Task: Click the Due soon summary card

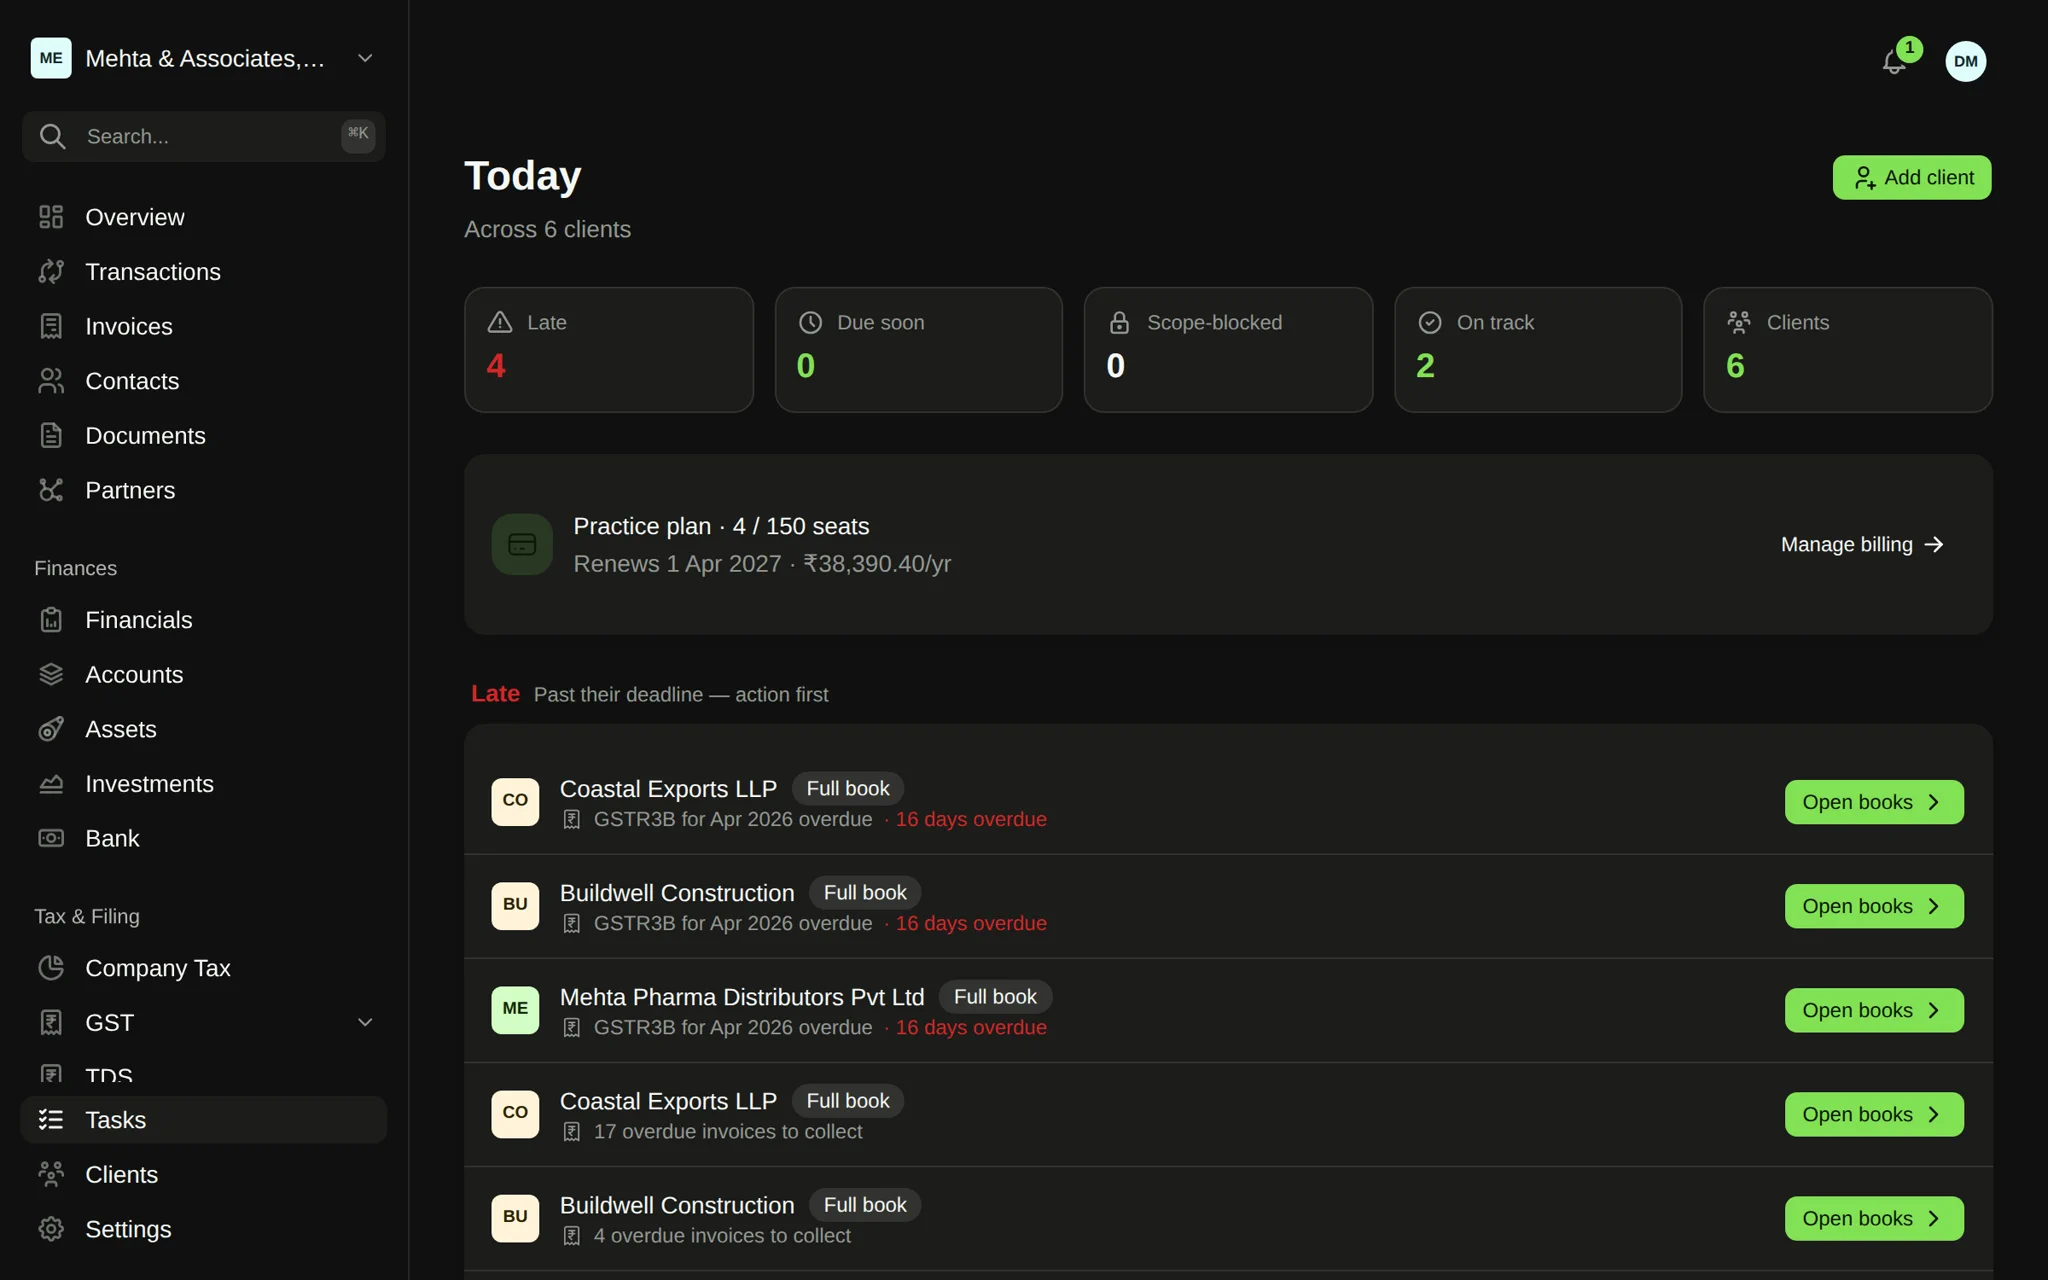Action: pos(918,350)
